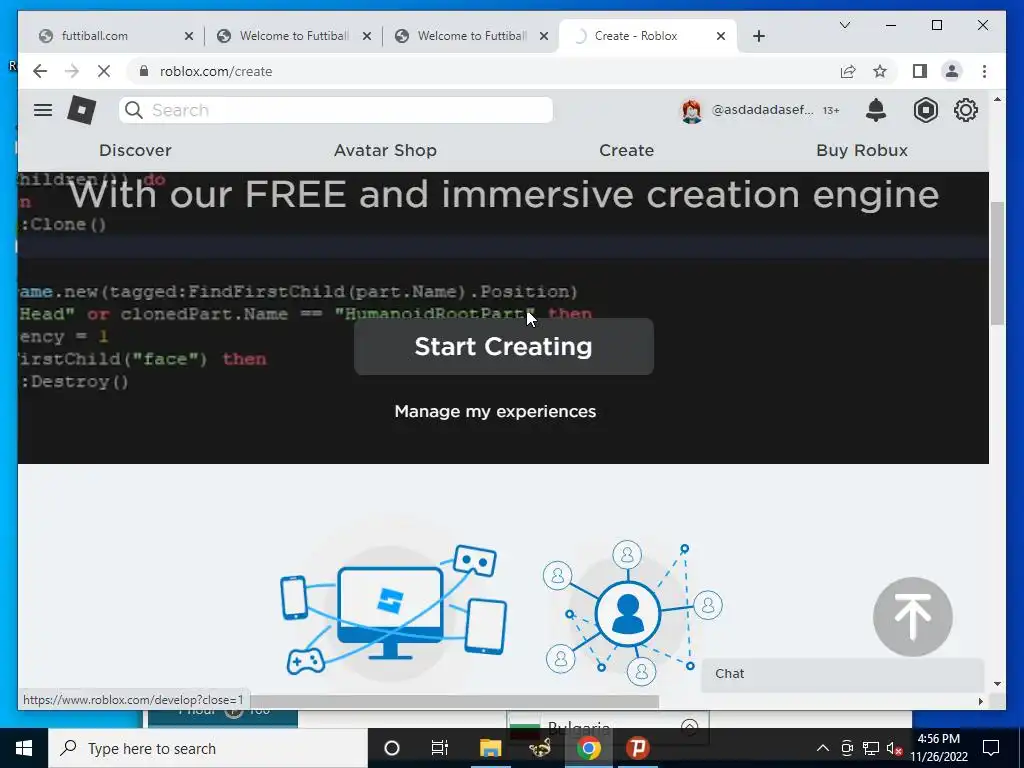Stop loading the page
Screen dimensions: 1024x768
click(x=104, y=71)
